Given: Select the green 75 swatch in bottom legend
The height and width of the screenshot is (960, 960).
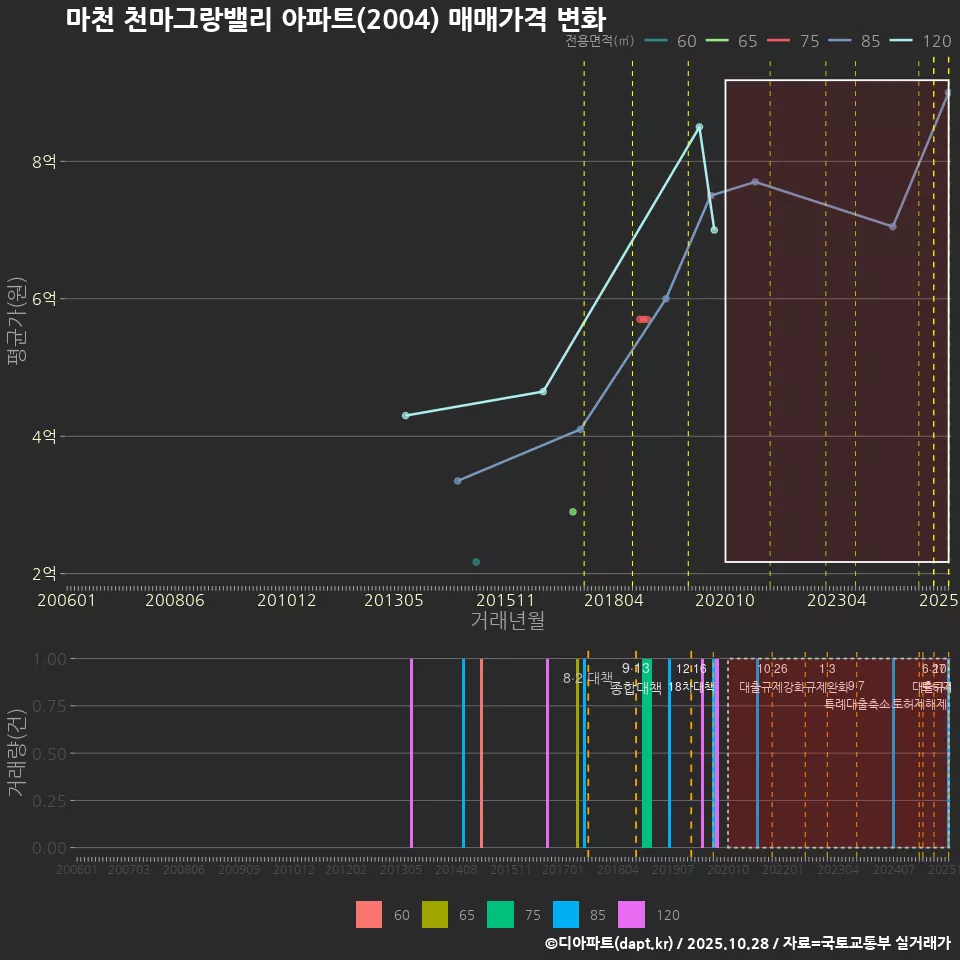Looking at the screenshot, I should tap(500, 915).
